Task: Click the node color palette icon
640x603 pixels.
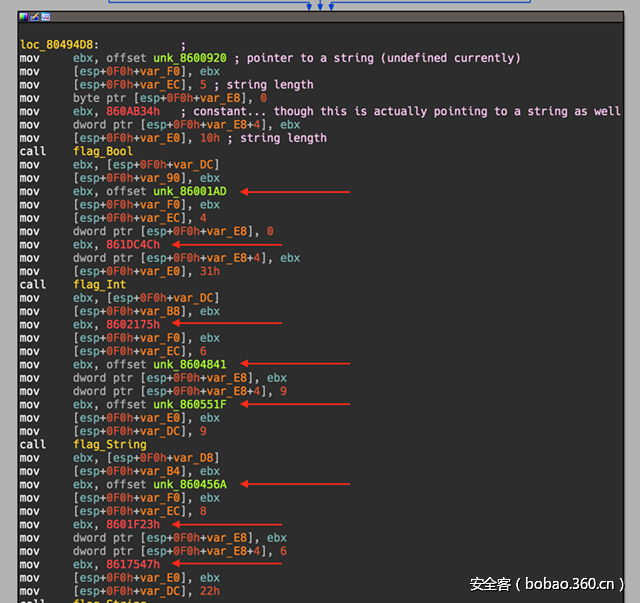Action: click(23, 18)
